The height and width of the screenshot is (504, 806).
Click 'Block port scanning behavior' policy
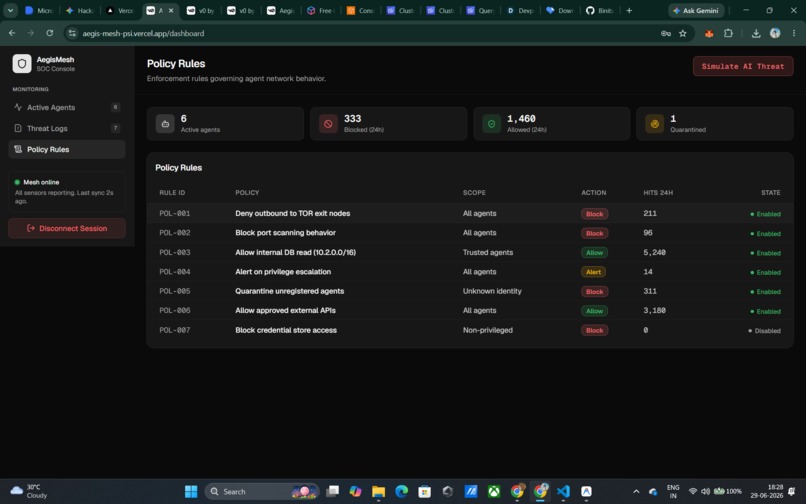(x=285, y=233)
